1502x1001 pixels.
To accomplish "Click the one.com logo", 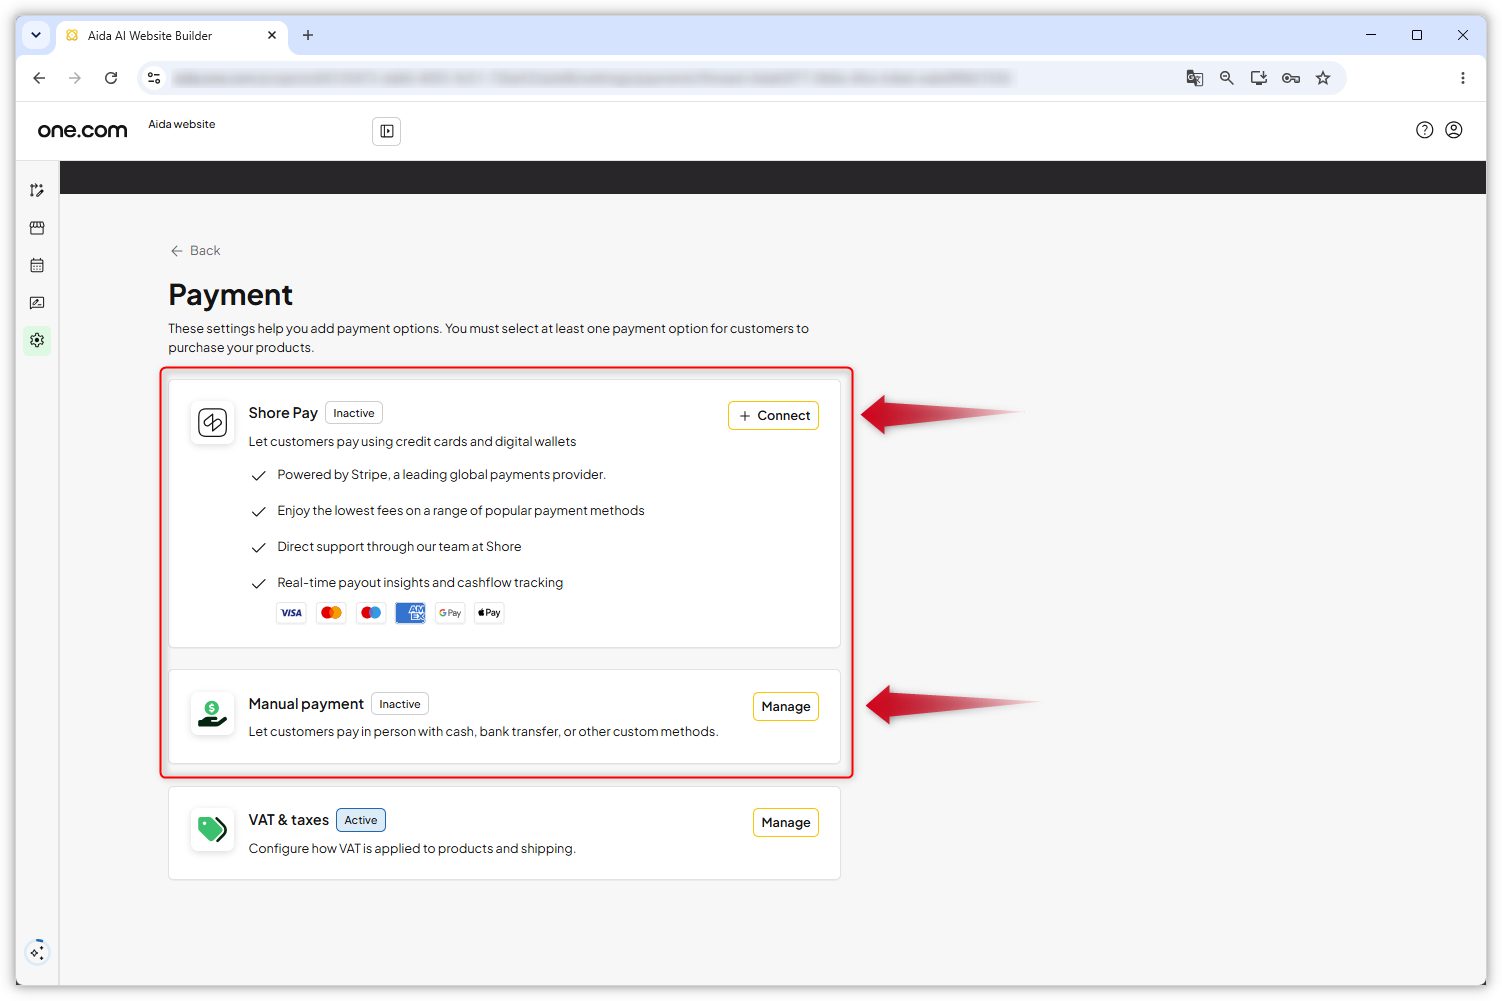I will 83,130.
